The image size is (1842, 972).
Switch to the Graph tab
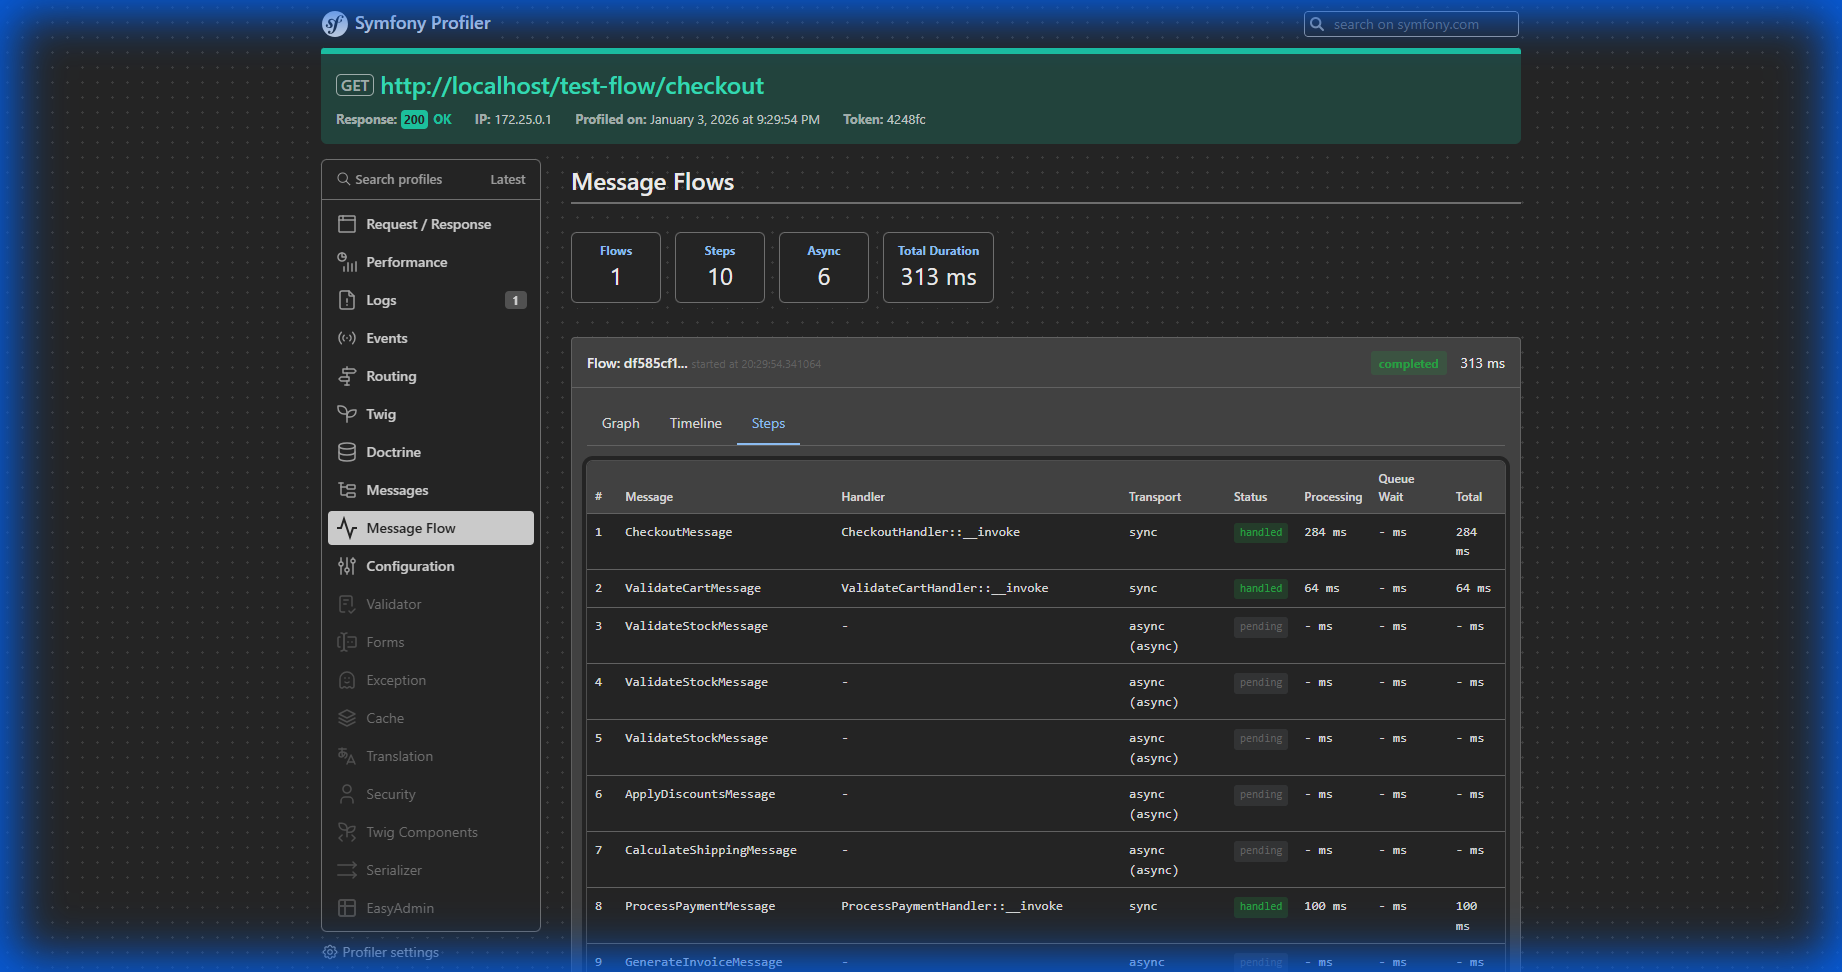pyautogui.click(x=620, y=423)
